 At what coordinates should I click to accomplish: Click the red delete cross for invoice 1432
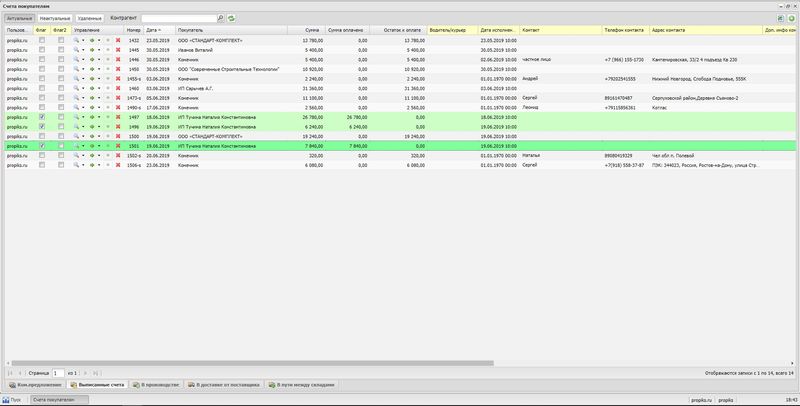tap(118, 40)
